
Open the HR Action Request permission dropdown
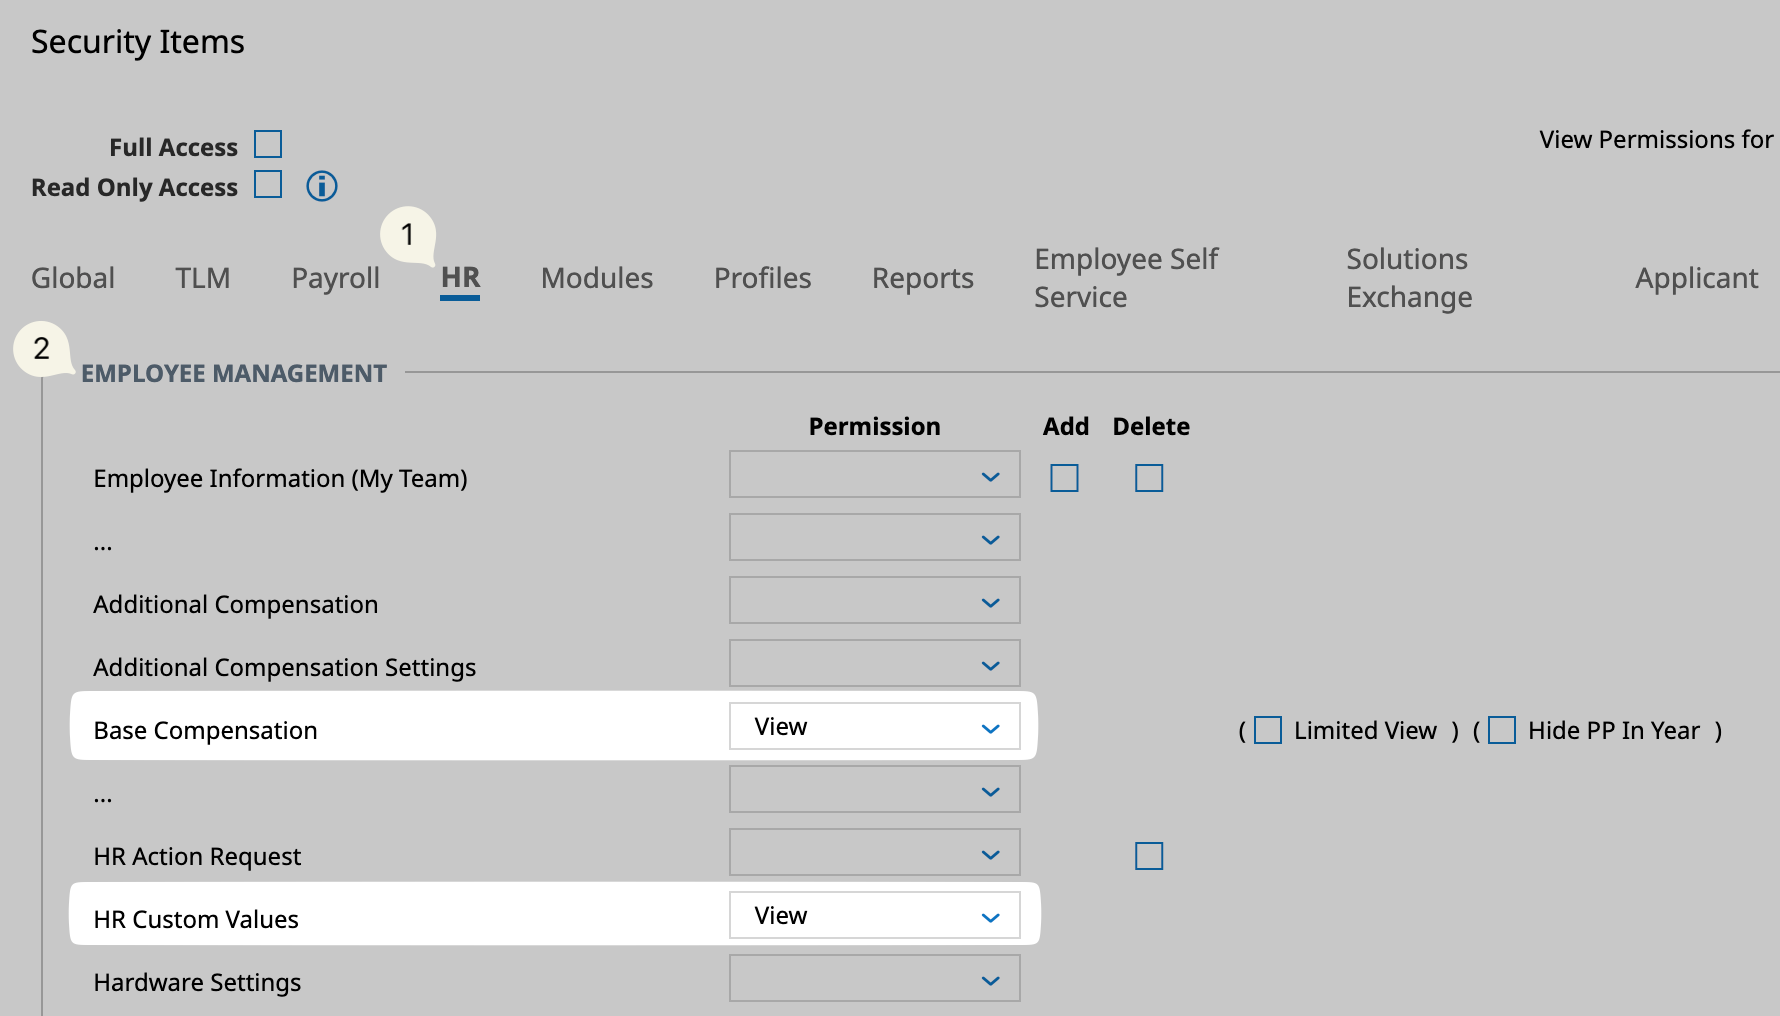pyautogui.click(x=874, y=853)
